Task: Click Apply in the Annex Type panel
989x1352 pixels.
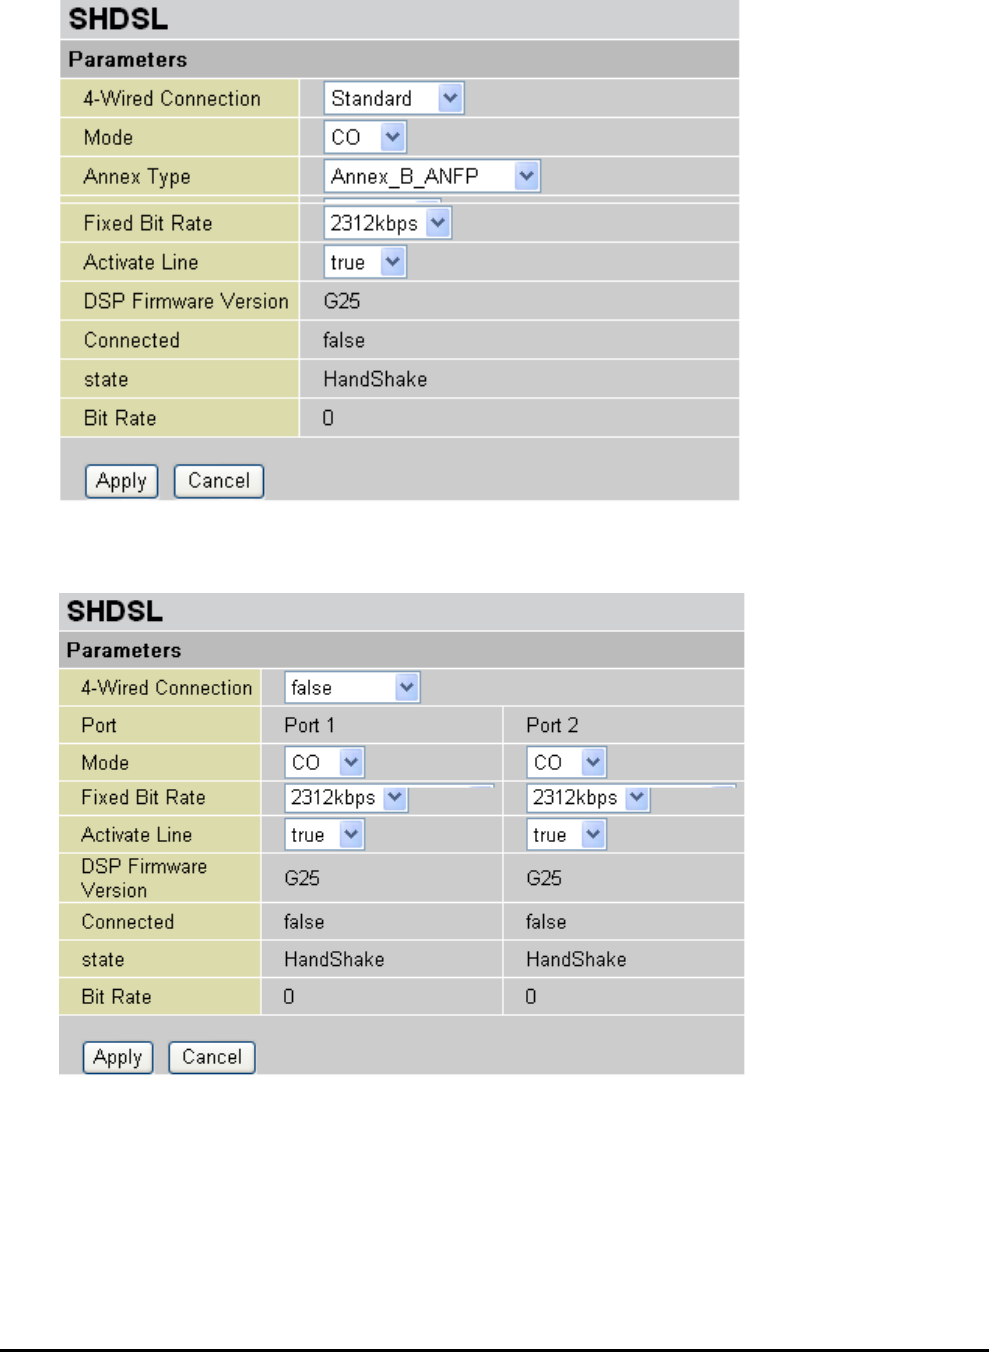Action: 121,481
